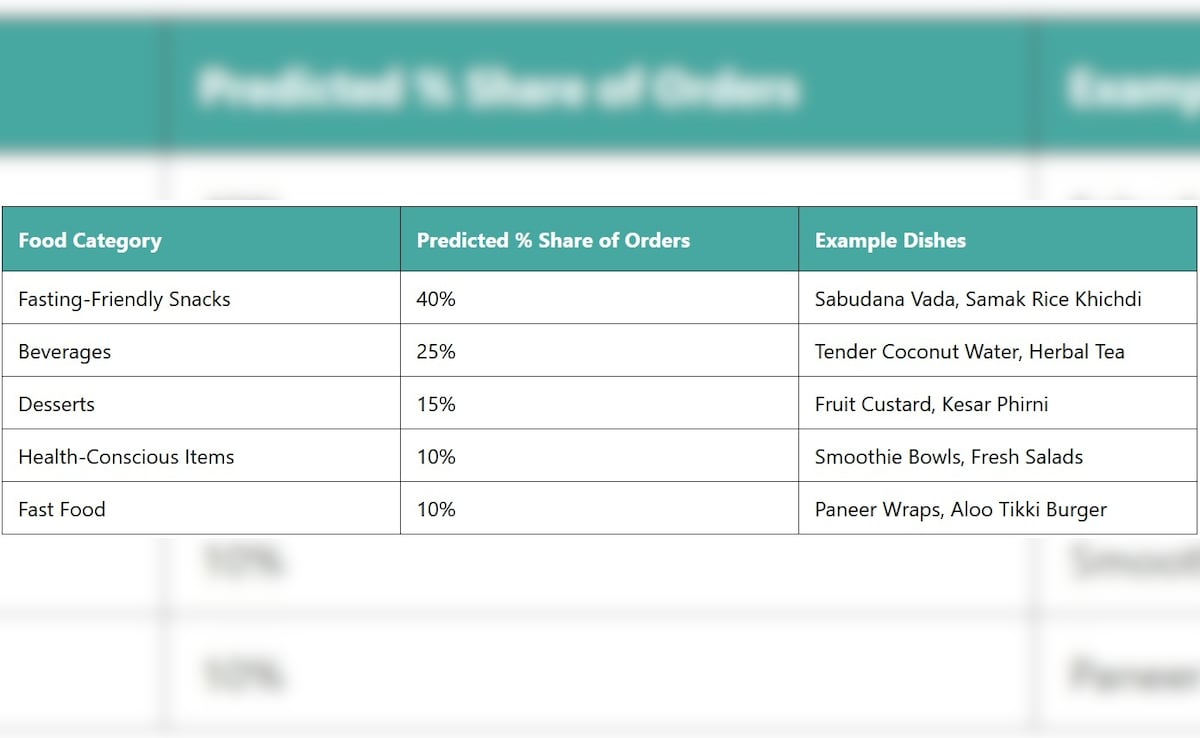The height and width of the screenshot is (738, 1200).
Task: Select the Paneer Wraps, Aloo Tikki Burger cell
Action: pos(960,509)
